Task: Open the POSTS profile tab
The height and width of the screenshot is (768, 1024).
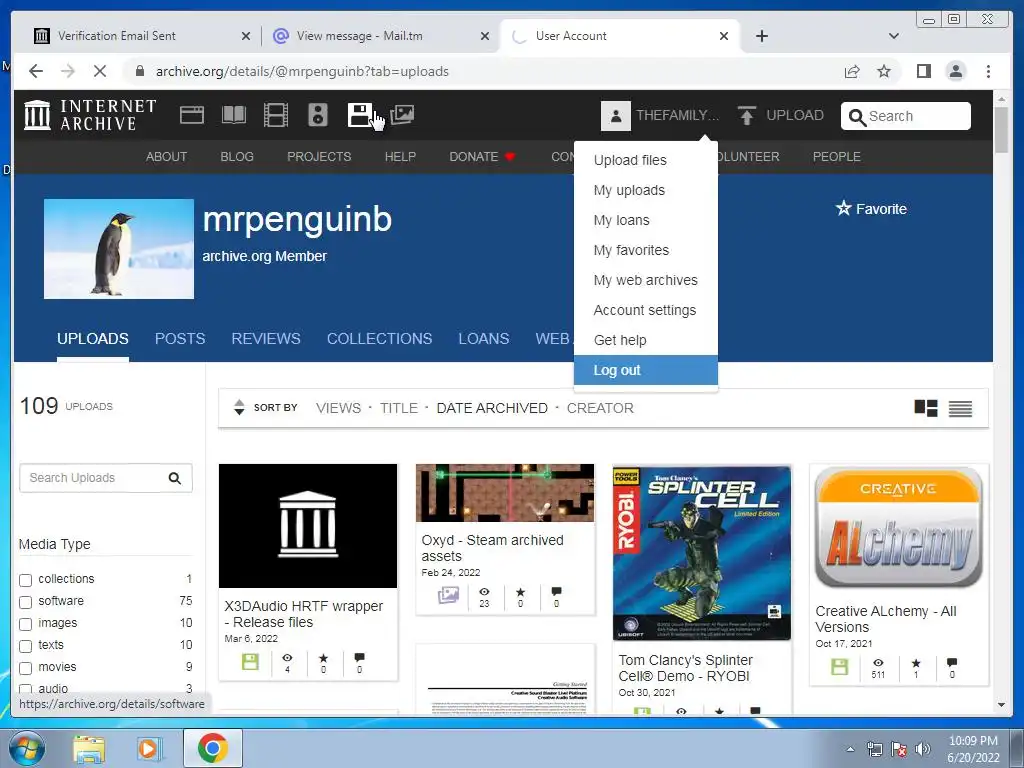Action: pos(180,339)
